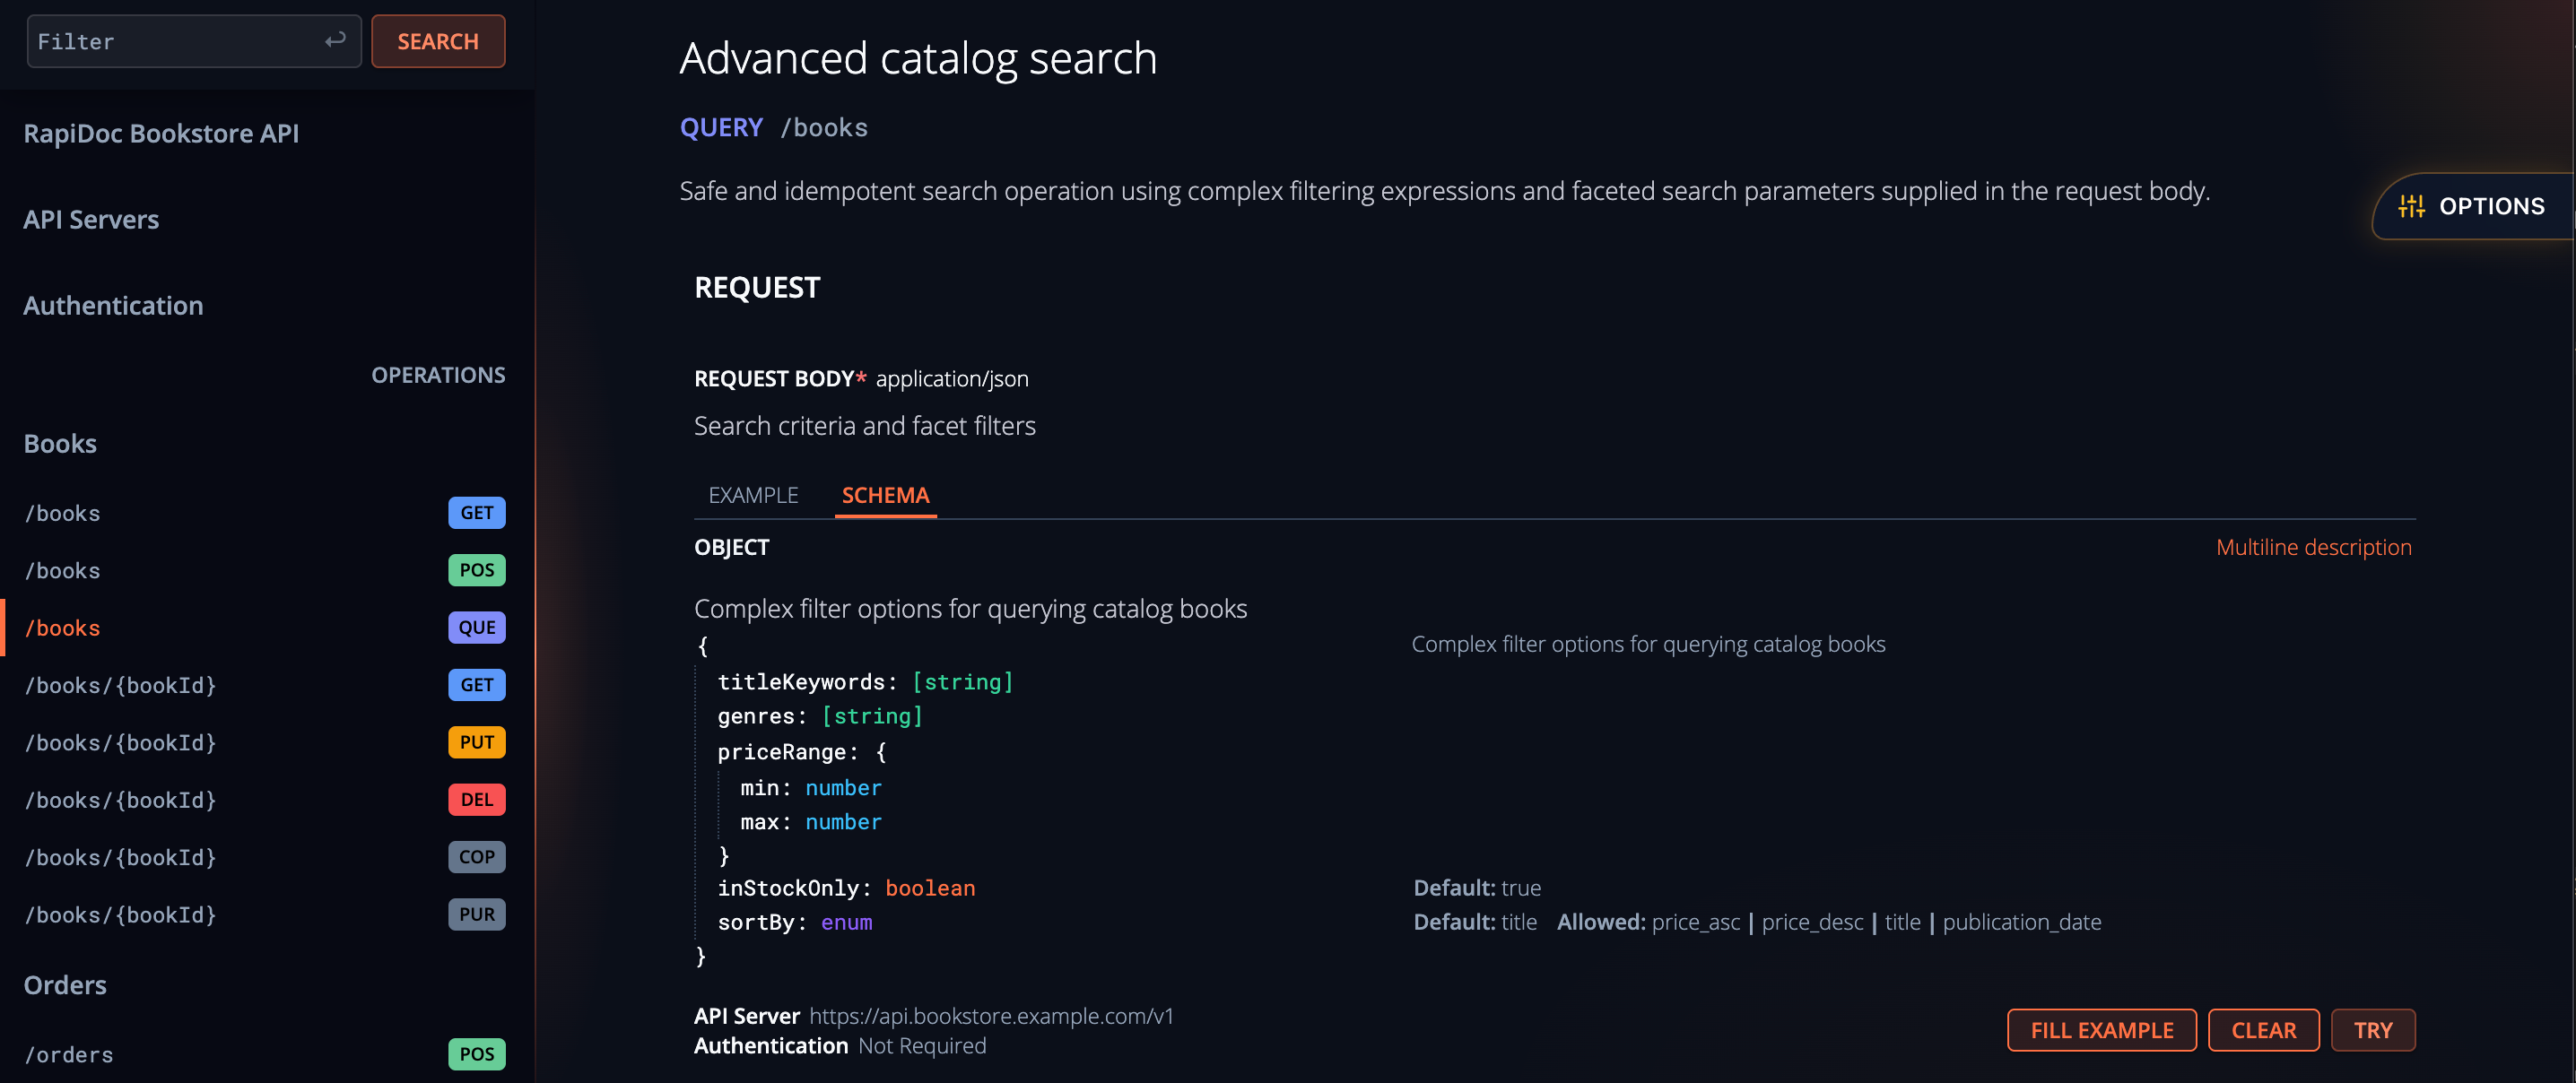2576x1083 pixels.
Task: Open the COP /books/{bookId} operation
Action: (x=265, y=857)
